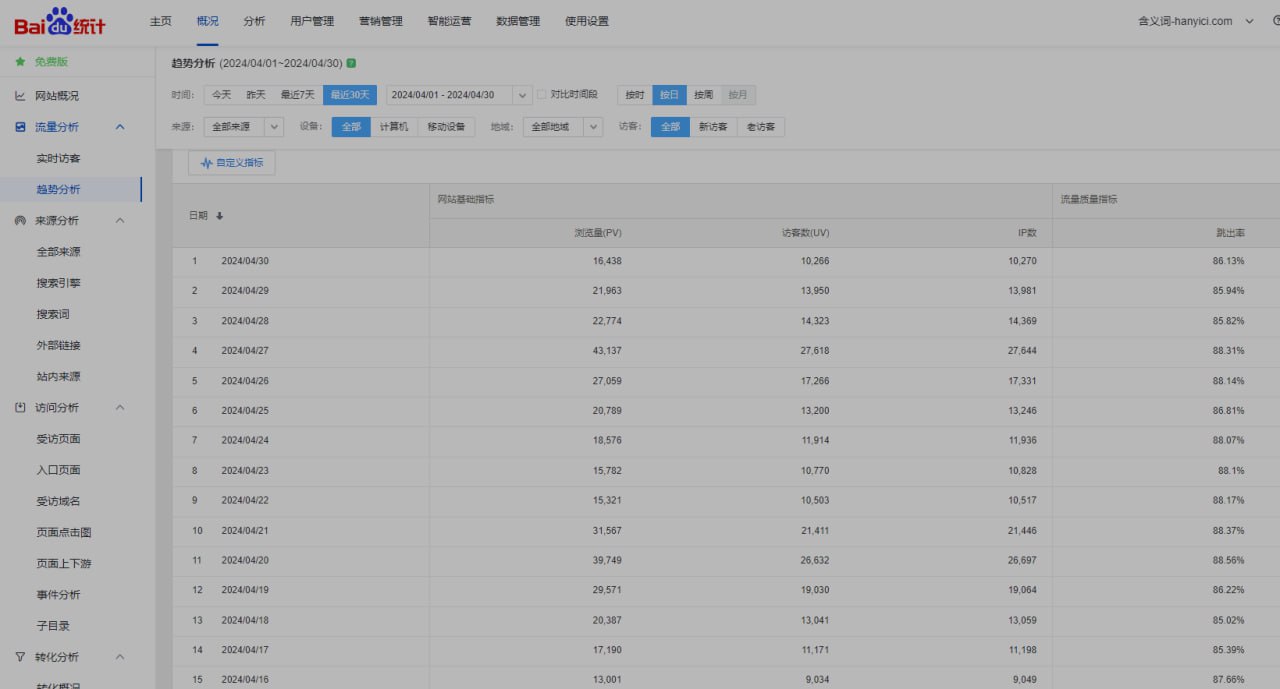Click the green help icon beside date range

tap(351, 63)
